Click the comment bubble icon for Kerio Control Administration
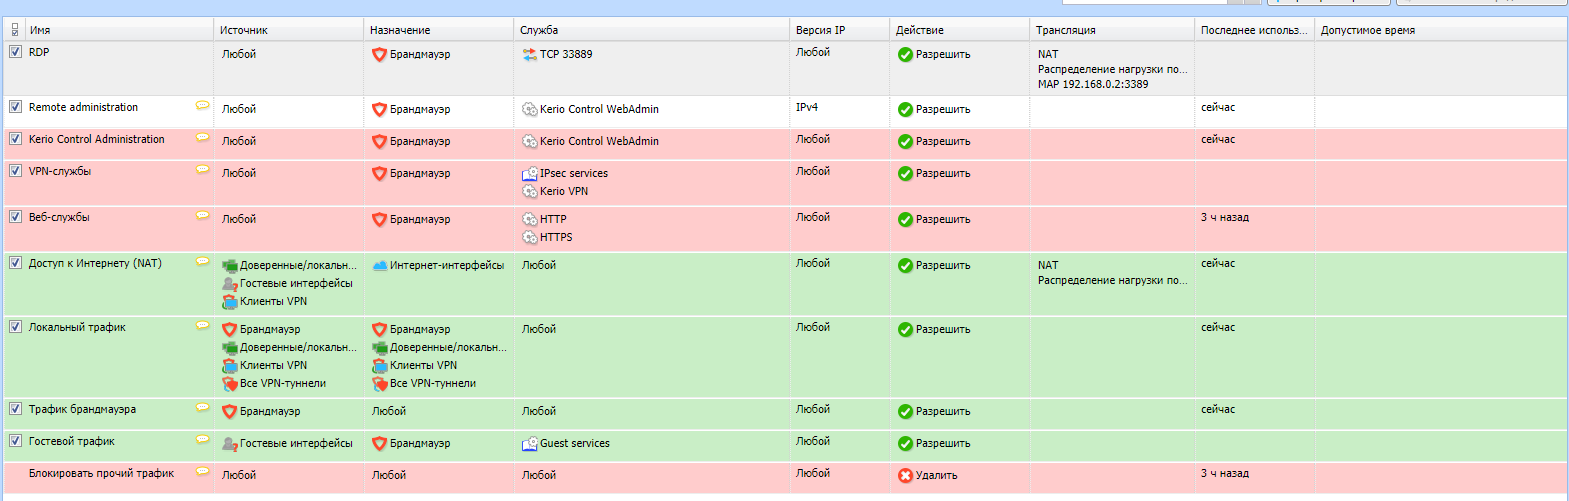The width and height of the screenshot is (1569, 501). tap(202, 138)
